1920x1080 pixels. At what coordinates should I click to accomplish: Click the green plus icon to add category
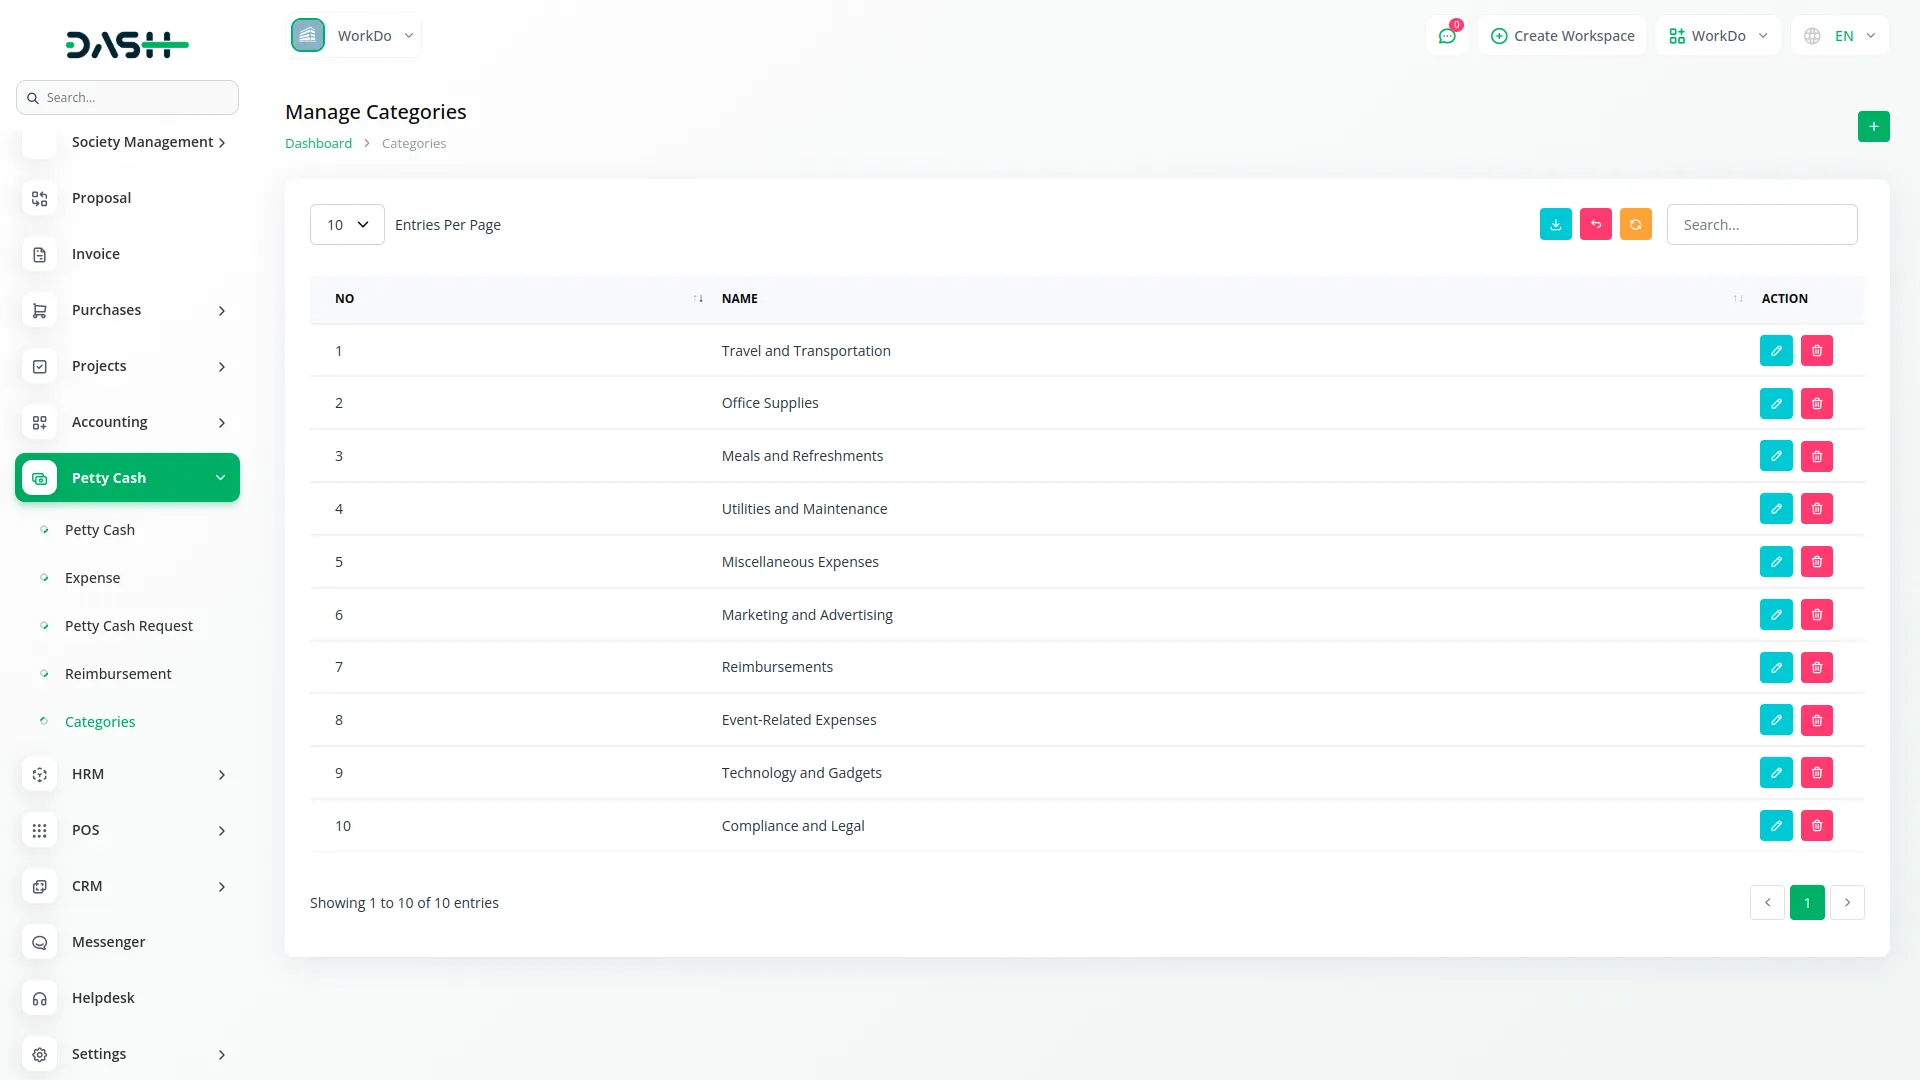pos(1874,126)
